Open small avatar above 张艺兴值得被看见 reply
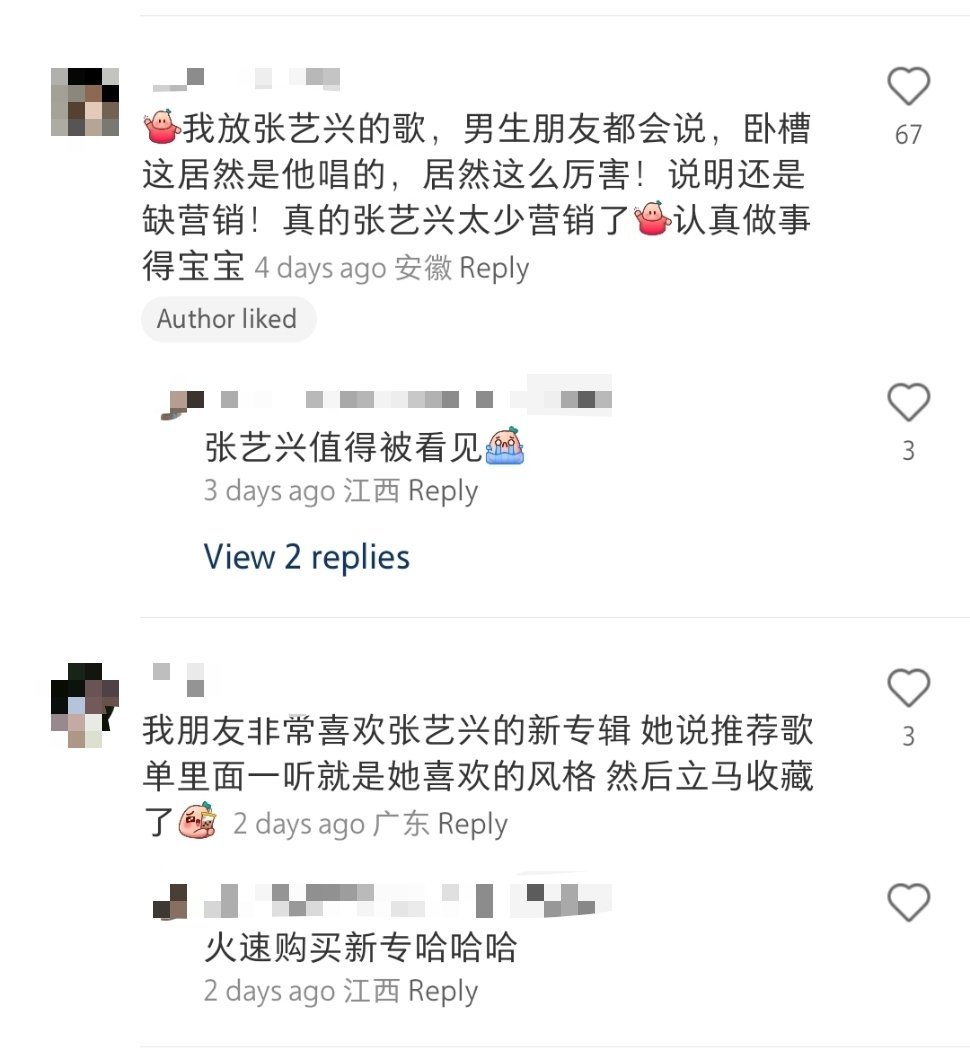This screenshot has width=970, height=1063. point(182,404)
